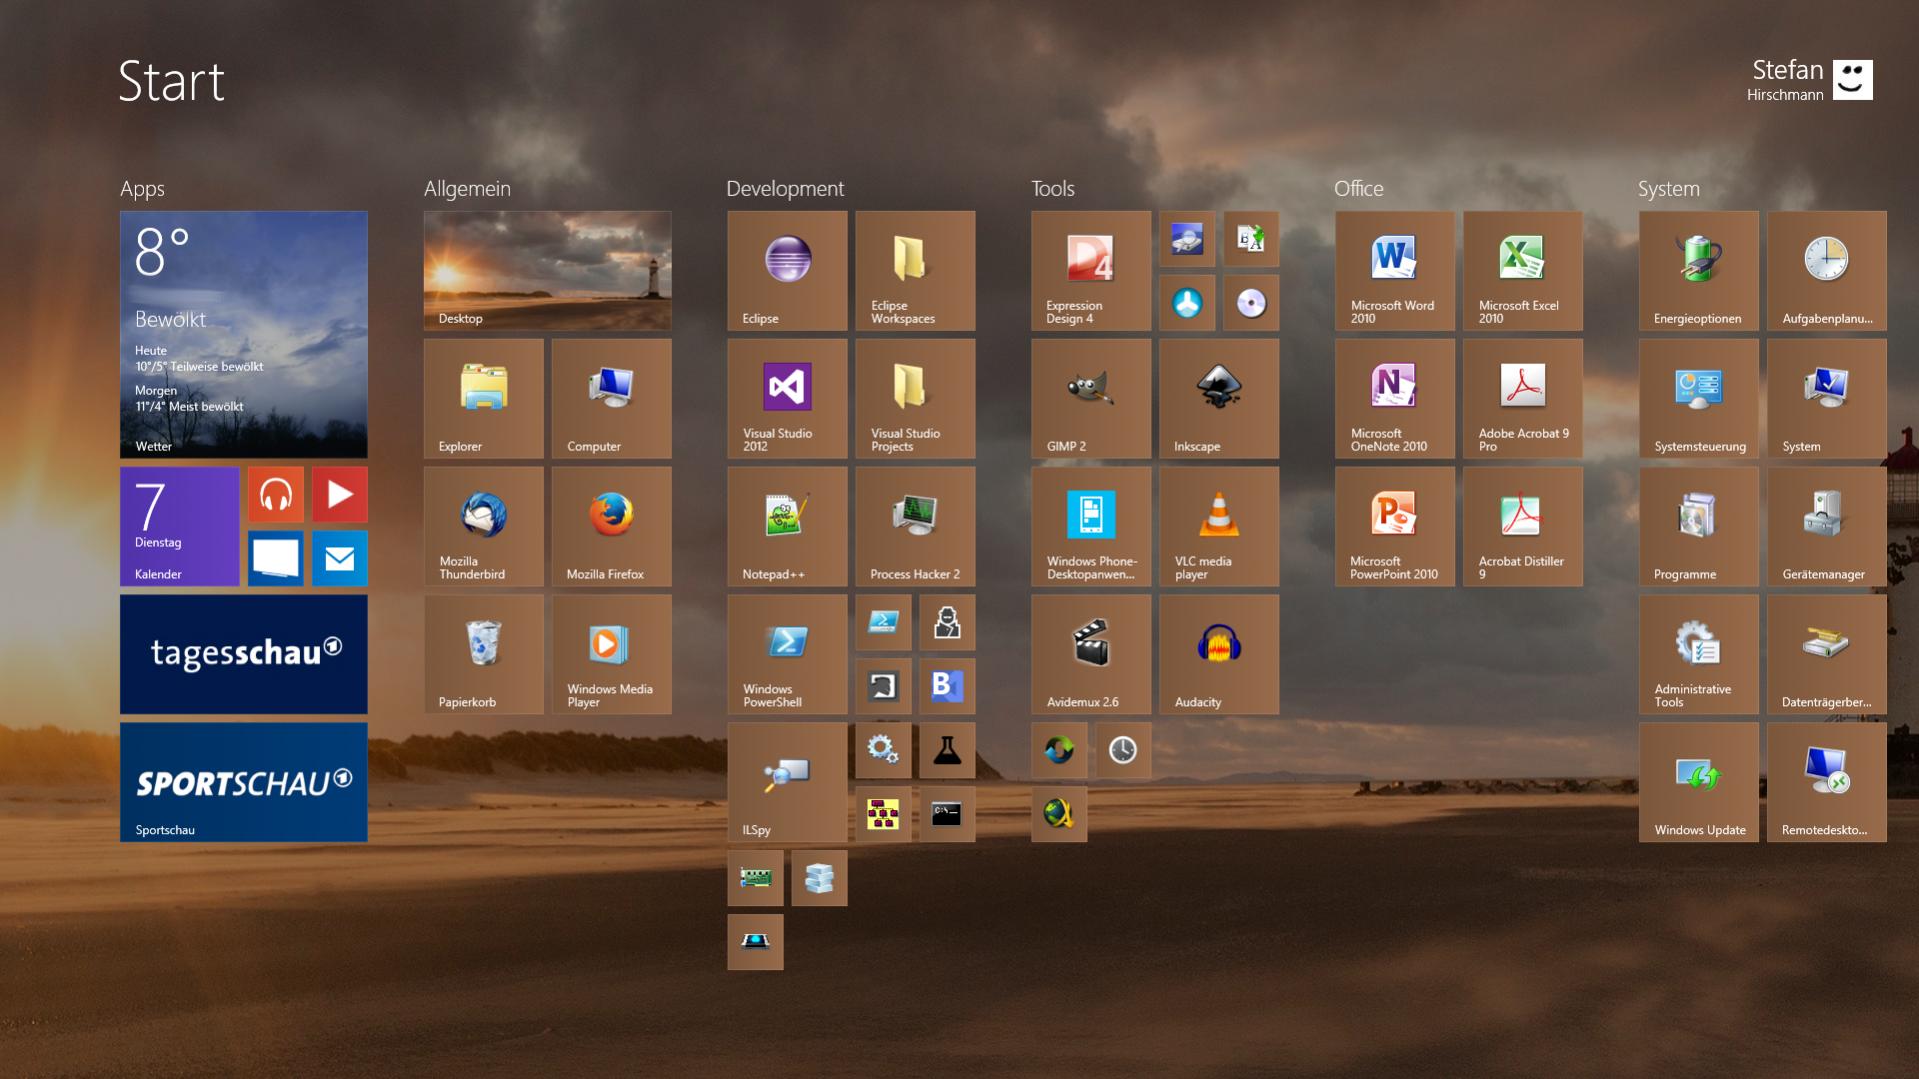The width and height of the screenshot is (1919, 1079).
Task: Open the Desktop tile
Action: (x=548, y=270)
